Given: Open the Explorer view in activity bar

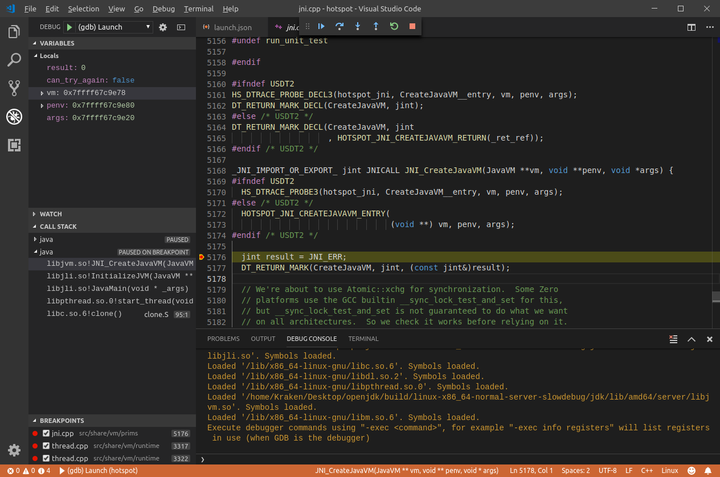Looking at the screenshot, I should (x=14, y=32).
